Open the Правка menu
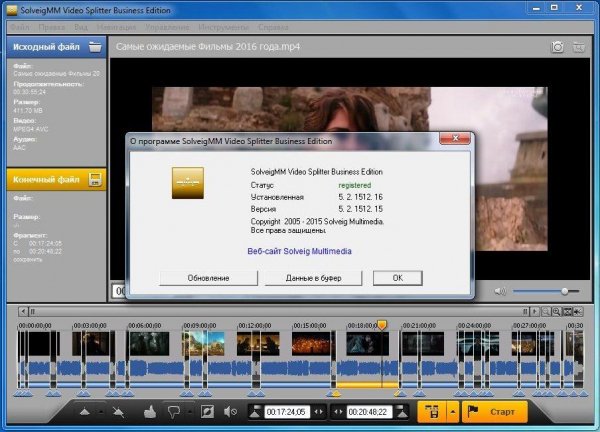 click(x=52, y=28)
